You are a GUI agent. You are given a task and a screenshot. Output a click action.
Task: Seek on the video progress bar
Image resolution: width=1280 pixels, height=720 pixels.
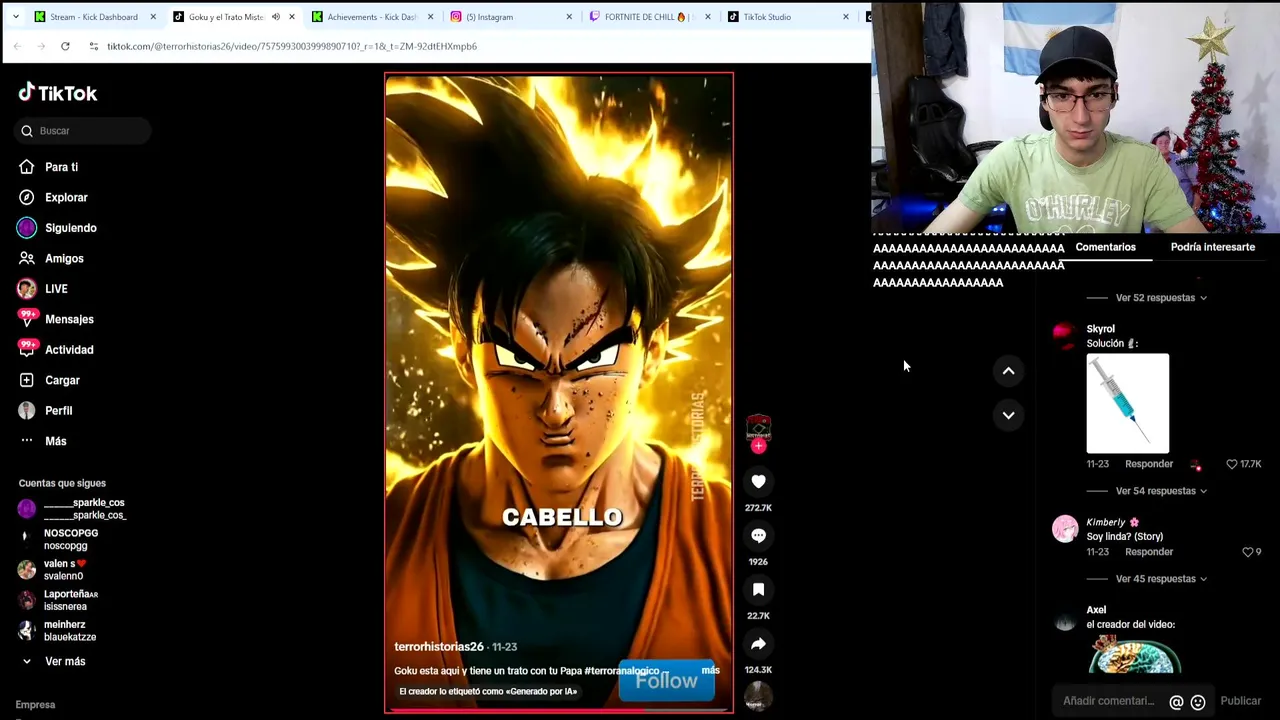559,711
